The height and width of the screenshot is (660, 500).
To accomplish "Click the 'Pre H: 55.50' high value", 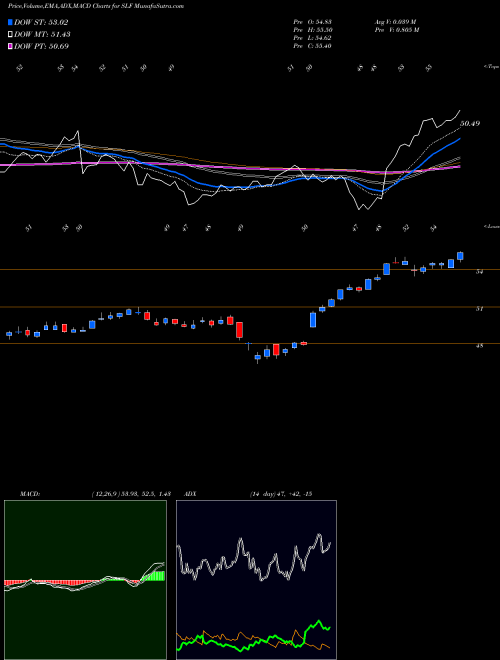I will [313, 30].
